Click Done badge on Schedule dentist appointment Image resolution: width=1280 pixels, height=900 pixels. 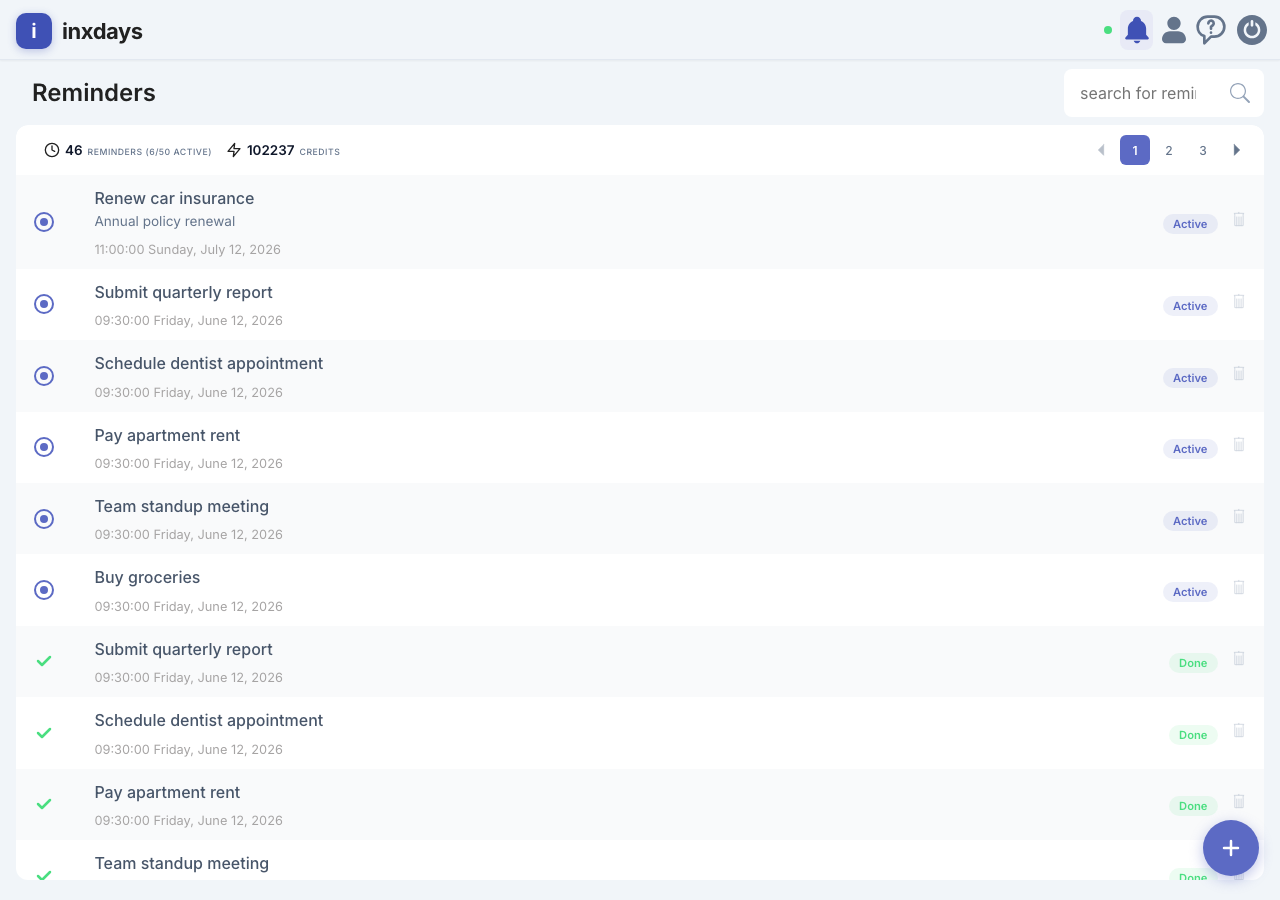tap(1193, 735)
